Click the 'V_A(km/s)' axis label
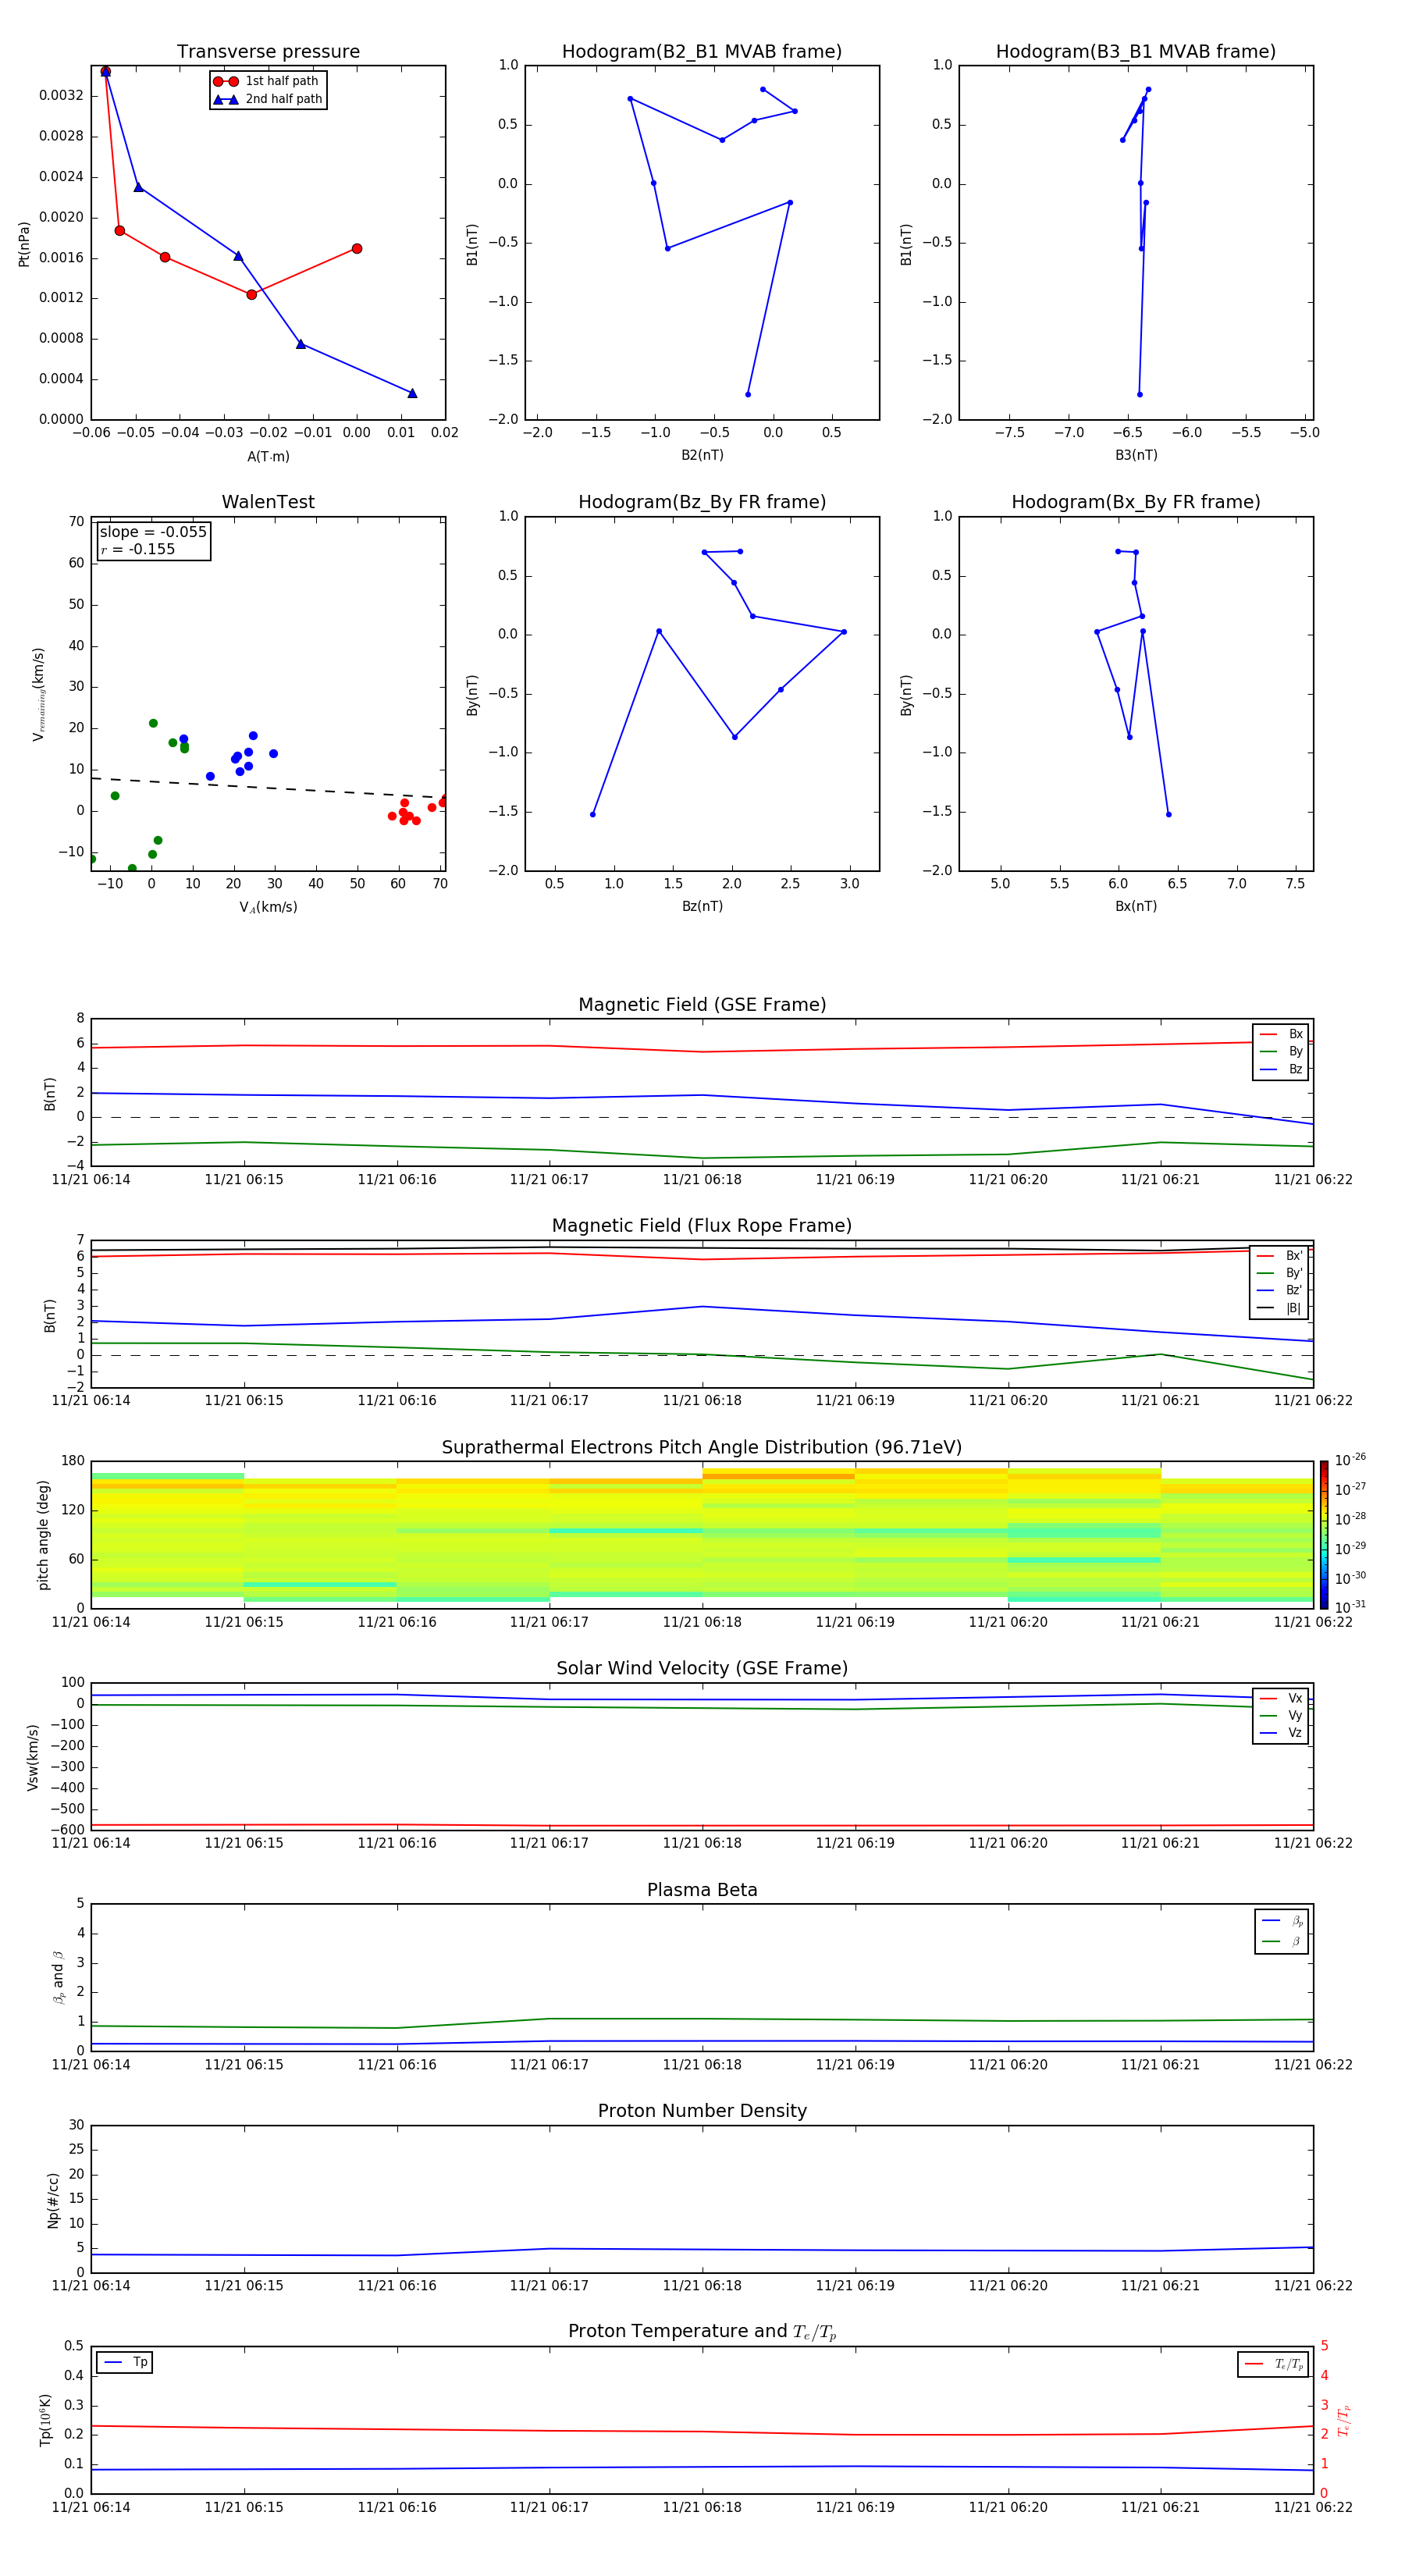Viewport: 1405px width, 2576px height. pyautogui.click(x=268, y=907)
